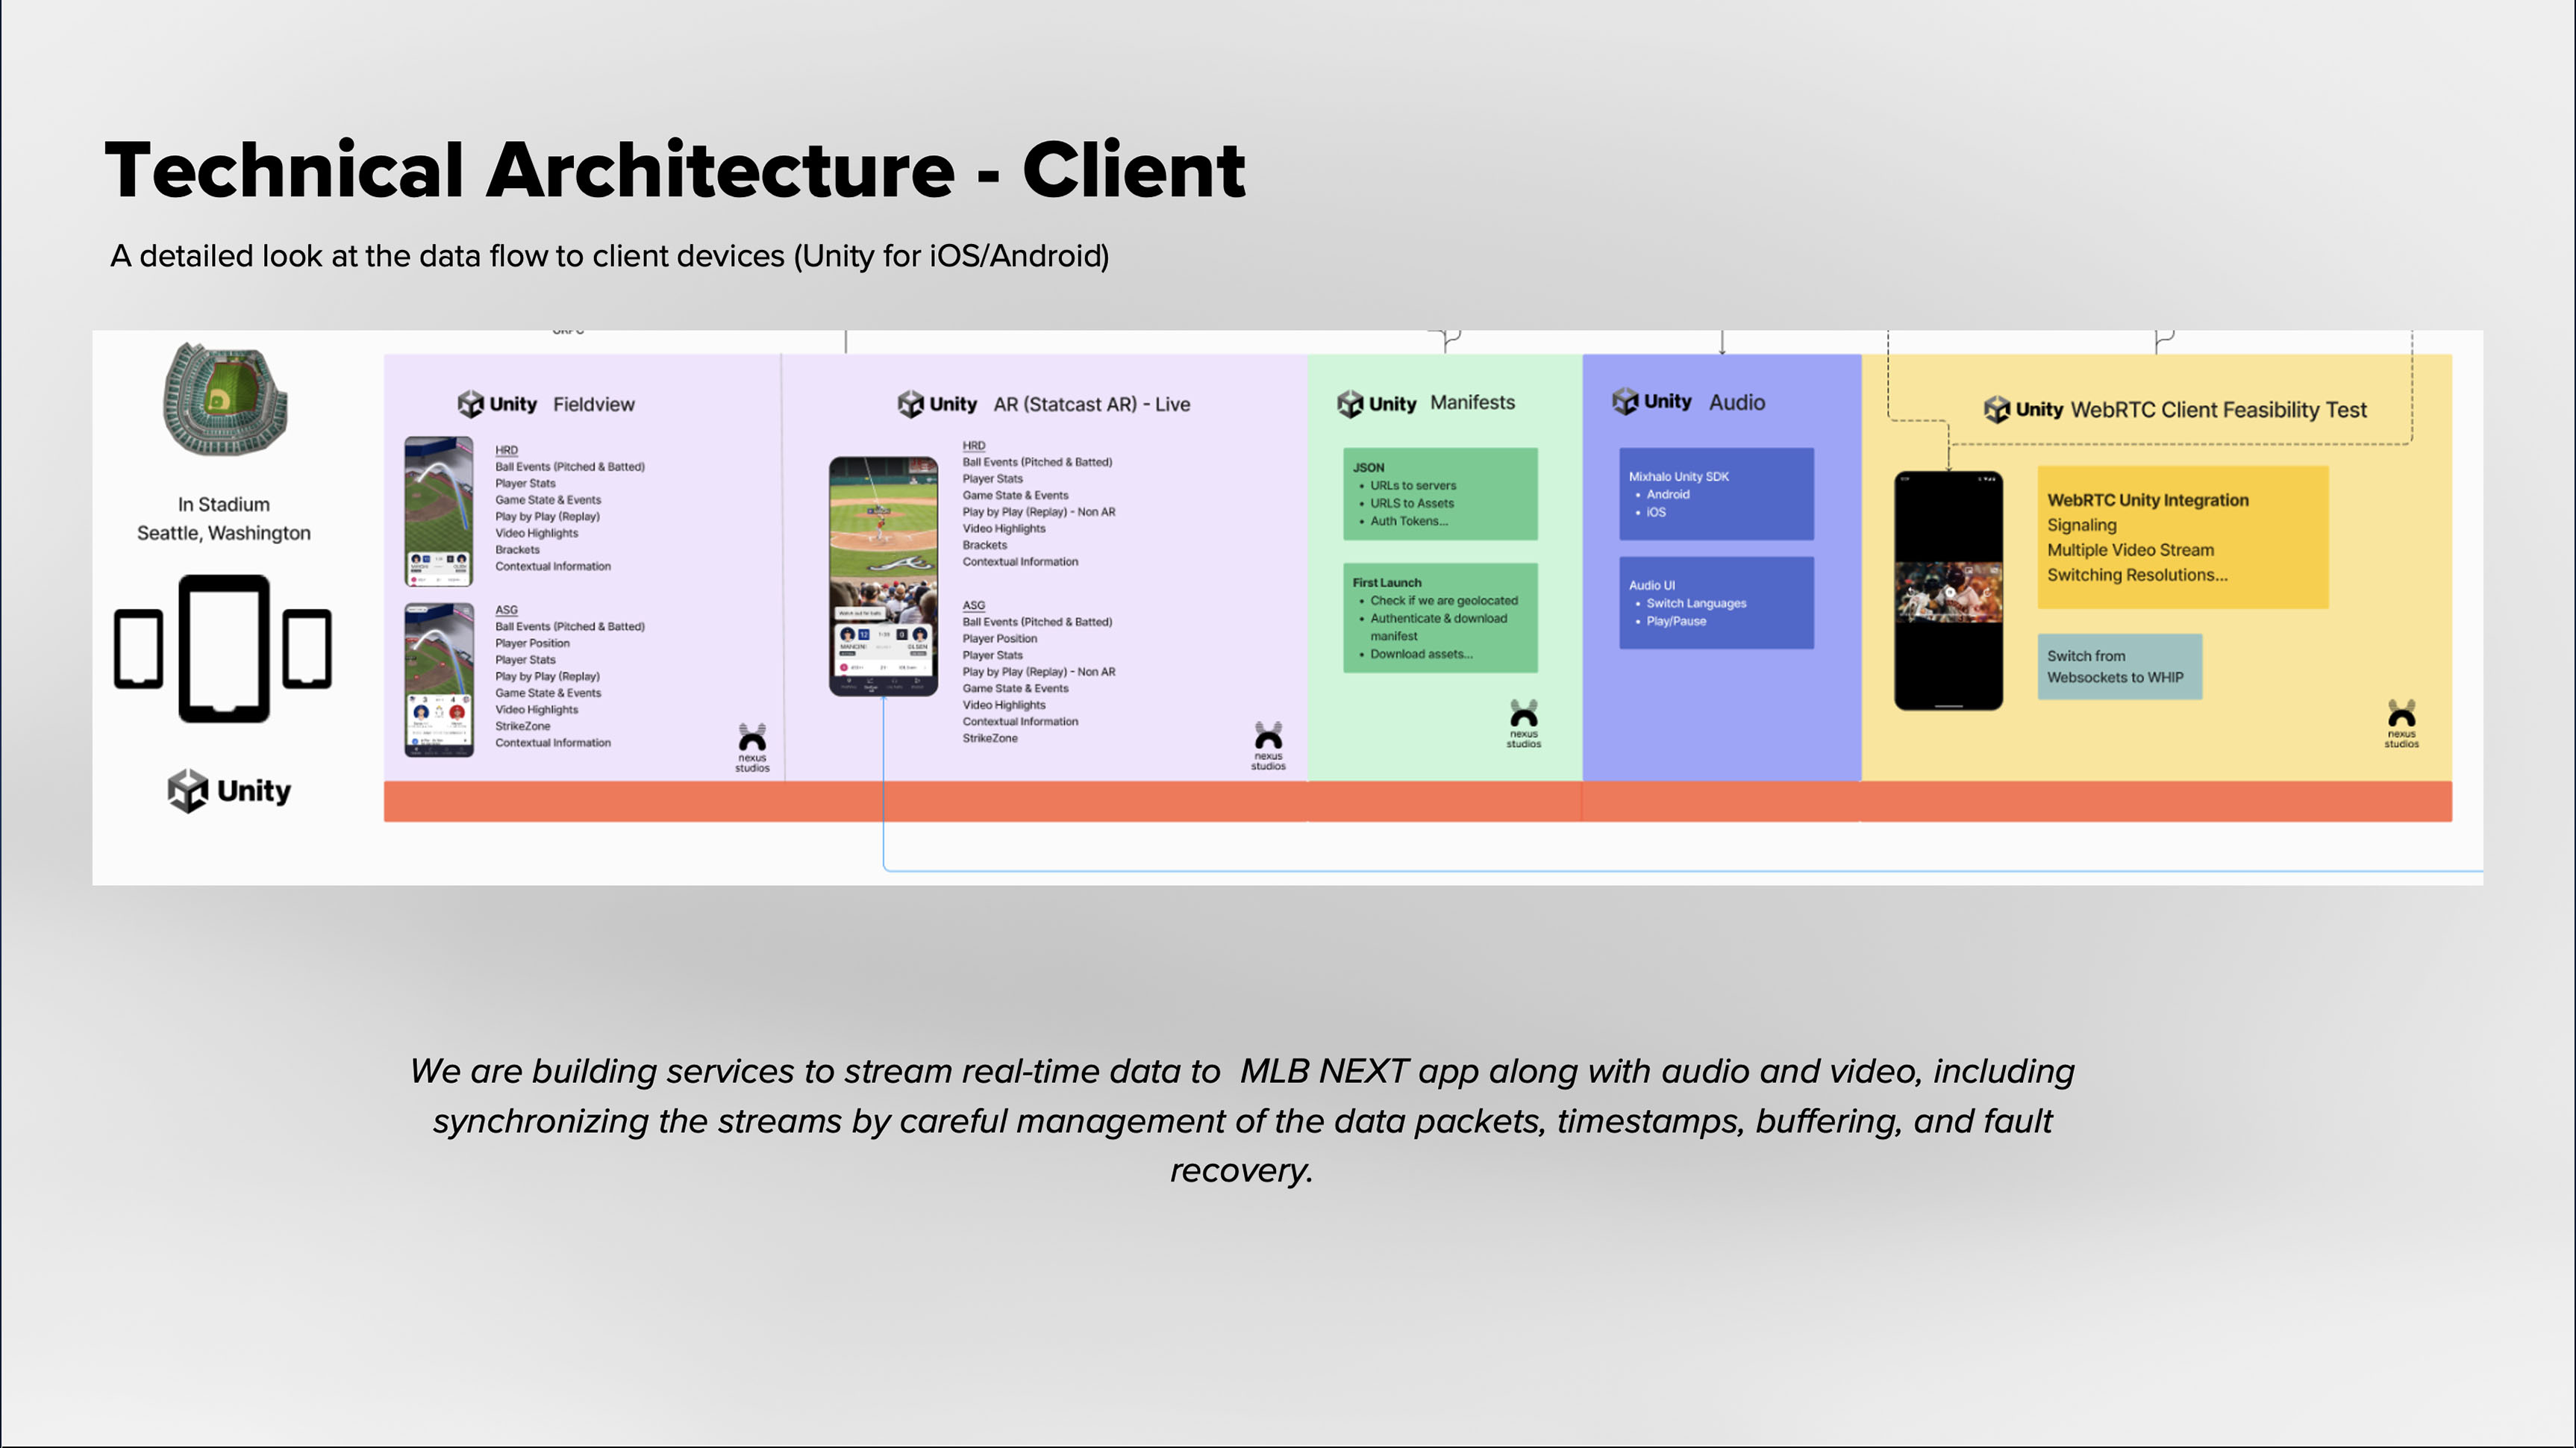Click the stadium aerial image
Viewport: 2576px width, 1448px height.
225,398
